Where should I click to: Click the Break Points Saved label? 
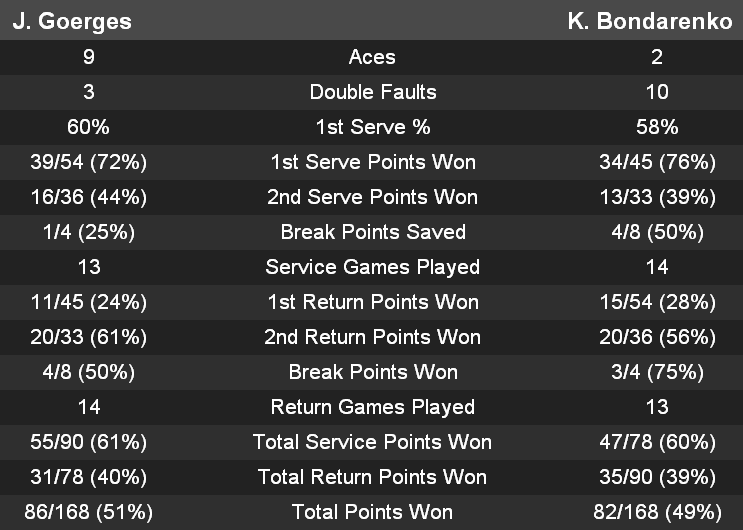372,232
